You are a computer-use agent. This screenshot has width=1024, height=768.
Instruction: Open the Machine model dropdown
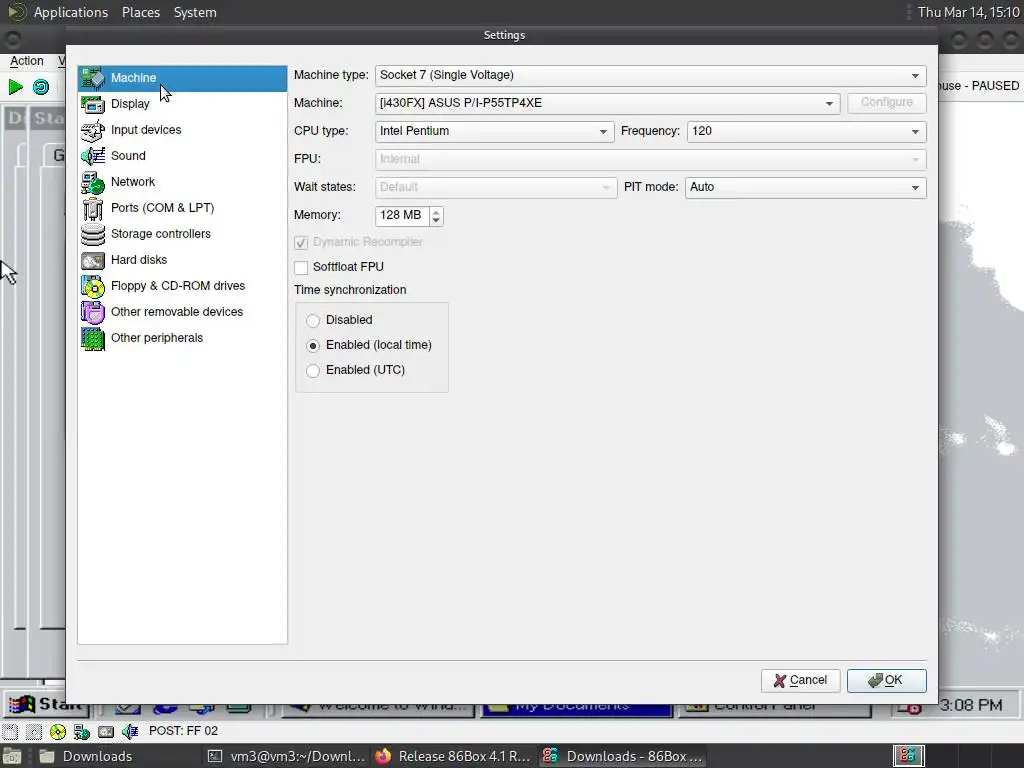pos(607,103)
